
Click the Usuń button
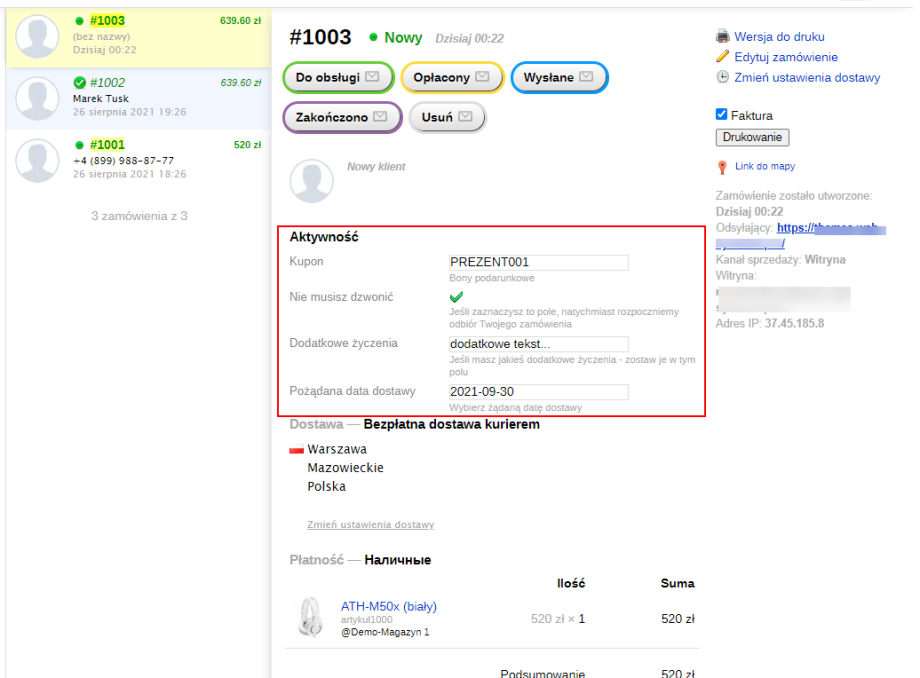point(446,117)
